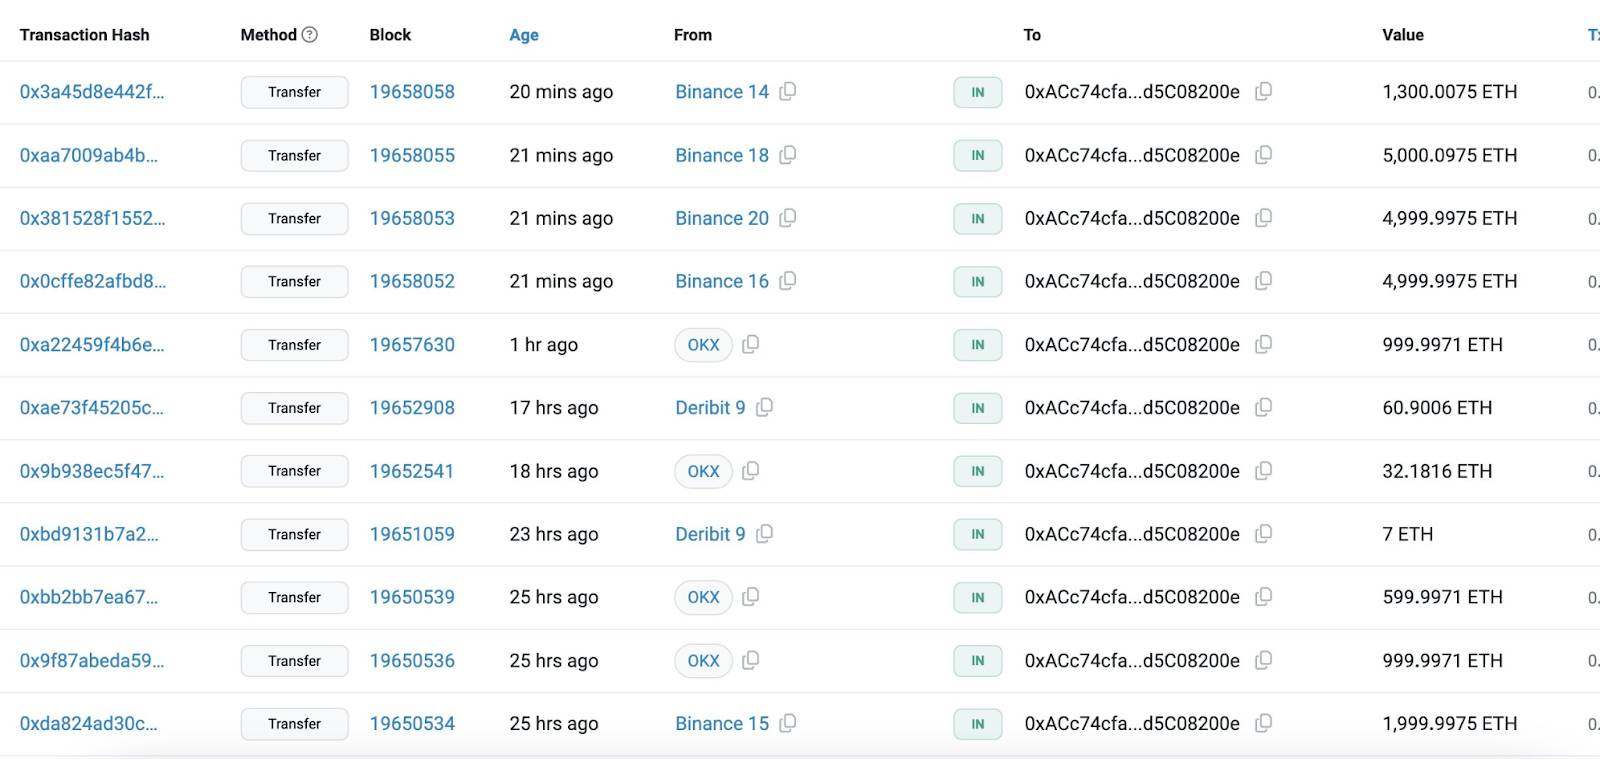
Task: Open transaction 0xae73f45205c...
Action: [92, 407]
